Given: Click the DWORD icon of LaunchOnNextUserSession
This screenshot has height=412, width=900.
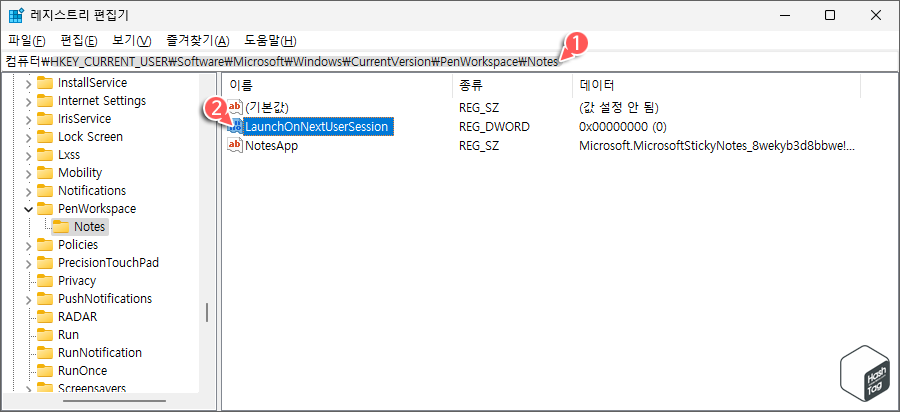Looking at the screenshot, I should (235, 127).
